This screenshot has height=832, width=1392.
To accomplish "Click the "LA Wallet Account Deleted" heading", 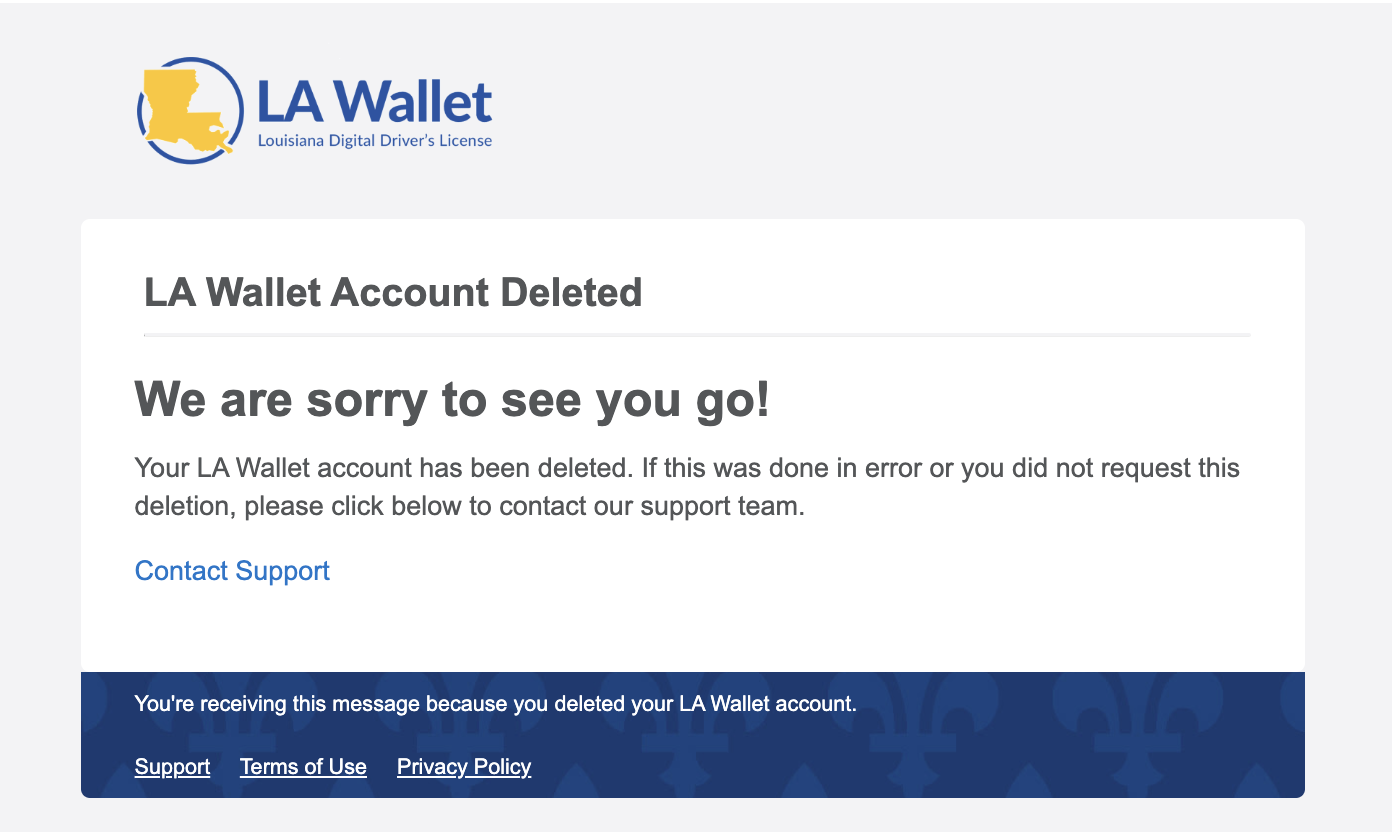I will pos(393,293).
